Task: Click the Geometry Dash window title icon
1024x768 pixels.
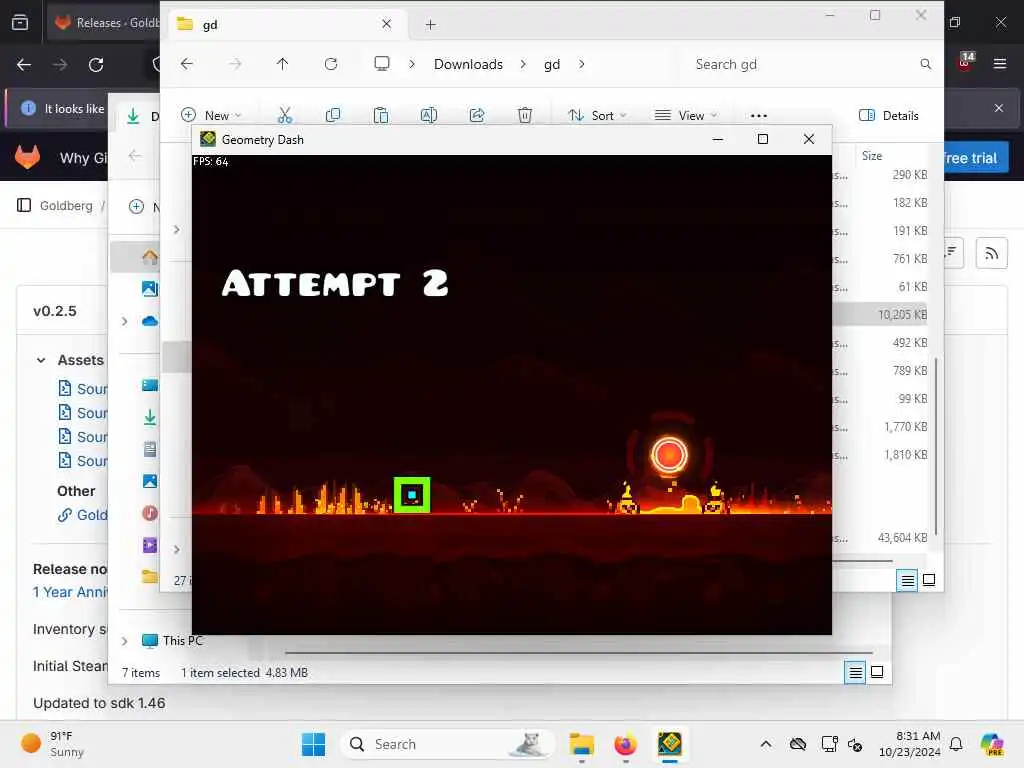Action: (208, 139)
